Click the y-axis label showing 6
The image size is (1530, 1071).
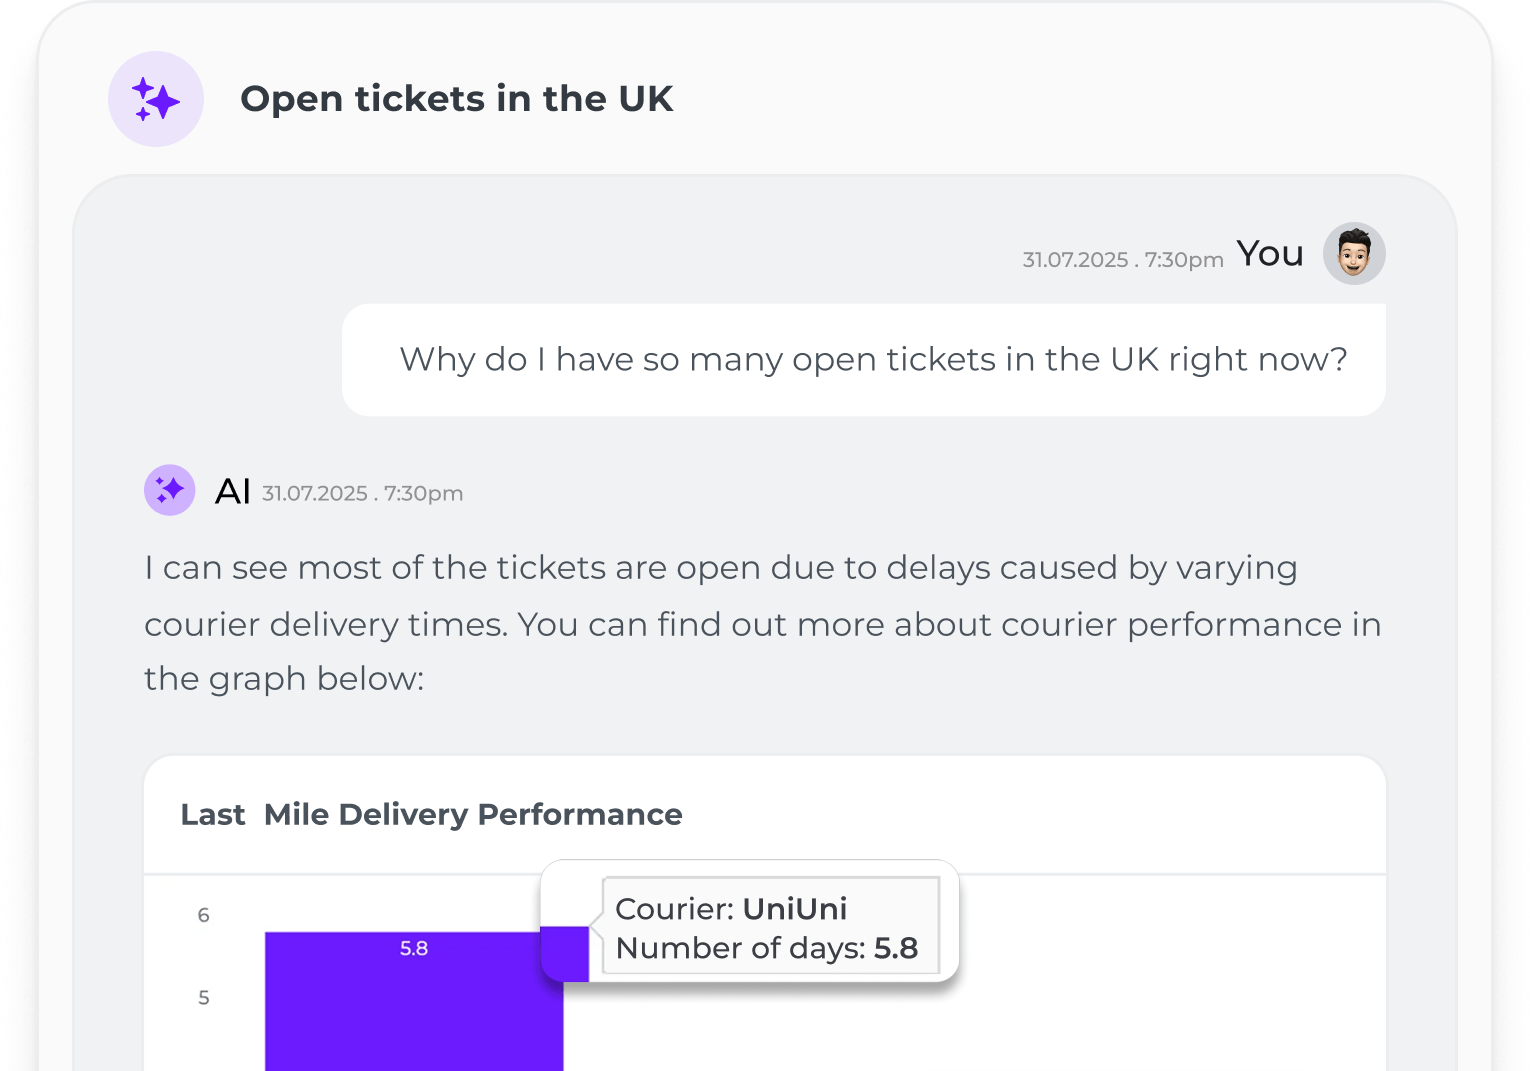203,915
